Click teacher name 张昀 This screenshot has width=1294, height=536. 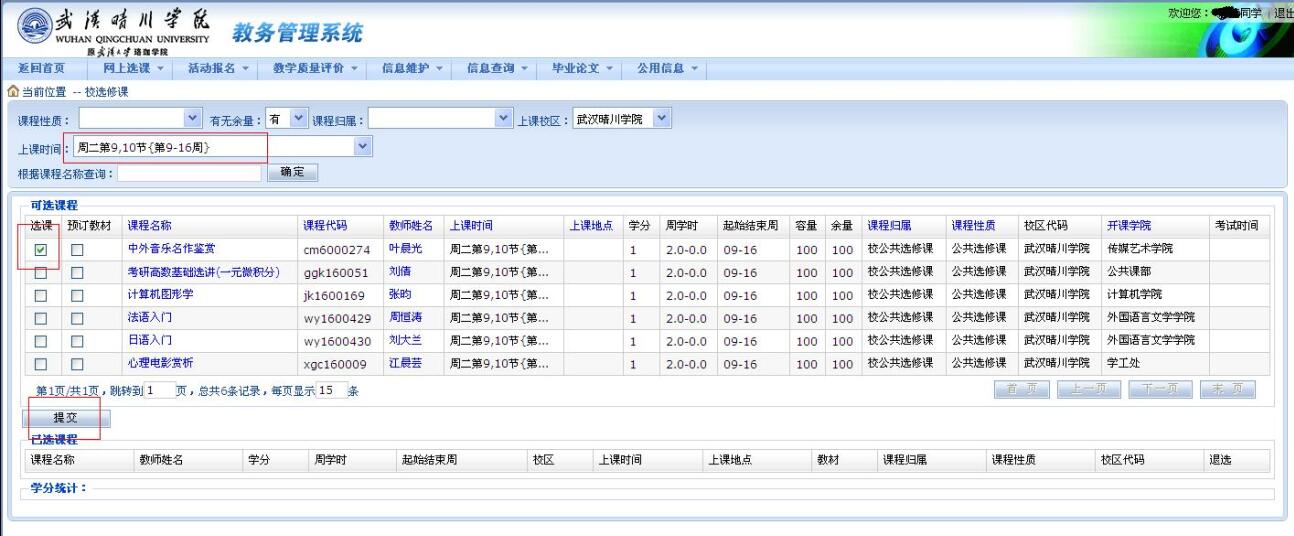400,294
